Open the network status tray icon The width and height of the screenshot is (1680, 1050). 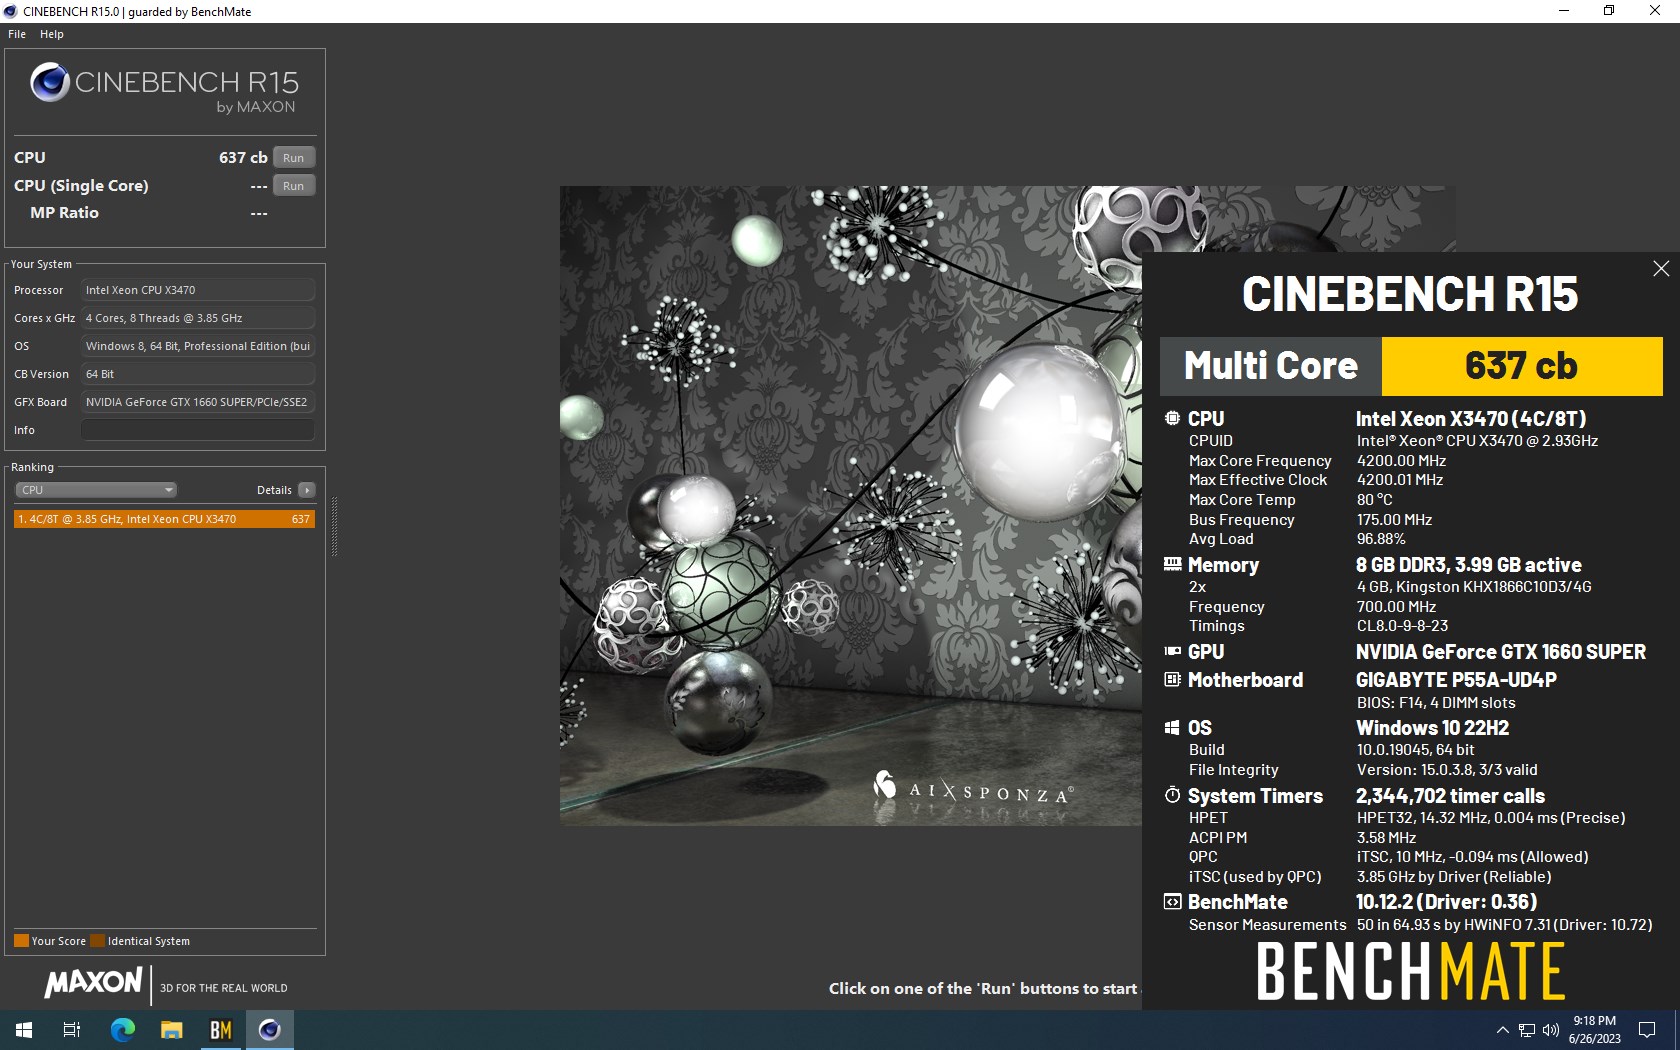point(1527,1030)
